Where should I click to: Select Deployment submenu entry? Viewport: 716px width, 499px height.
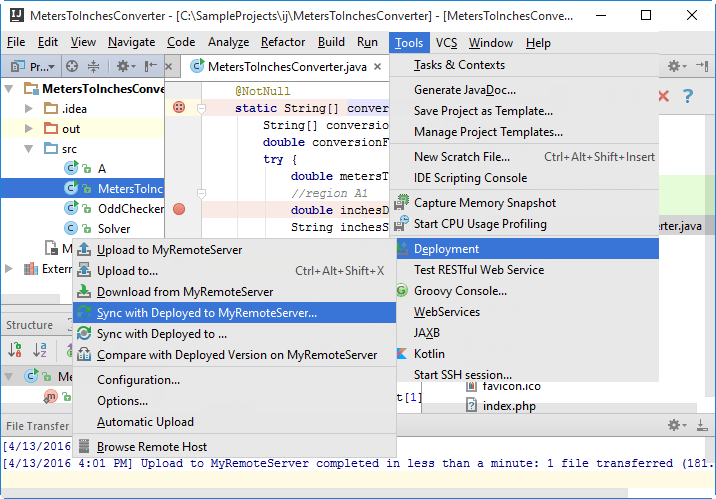(527, 249)
